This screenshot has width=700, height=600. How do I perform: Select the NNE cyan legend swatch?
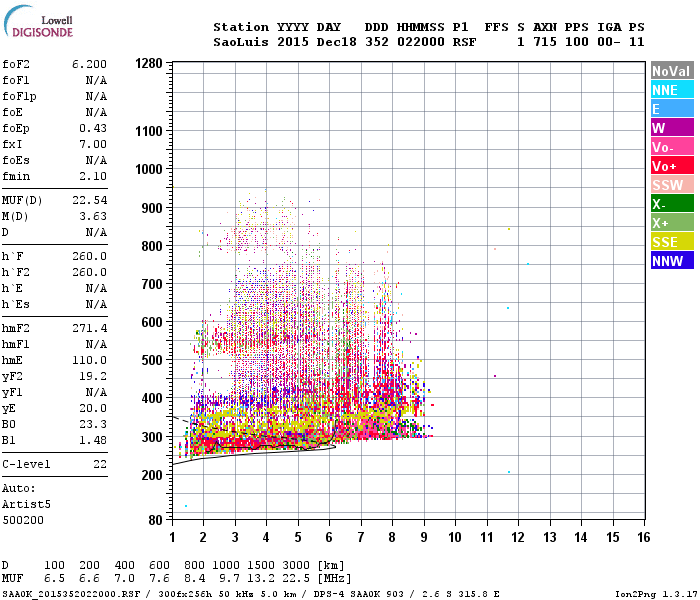(672, 90)
